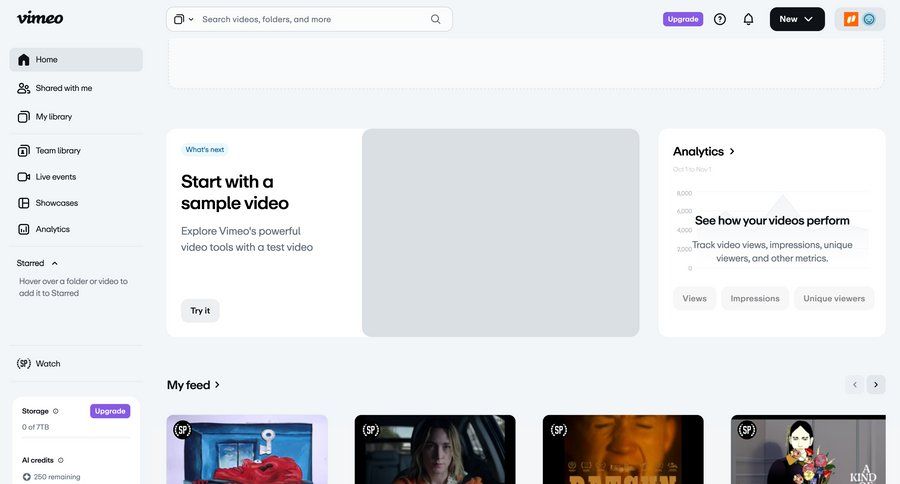The image size is (900, 484).
Task: Click the Watch SP badge icon
Action: tap(24, 363)
